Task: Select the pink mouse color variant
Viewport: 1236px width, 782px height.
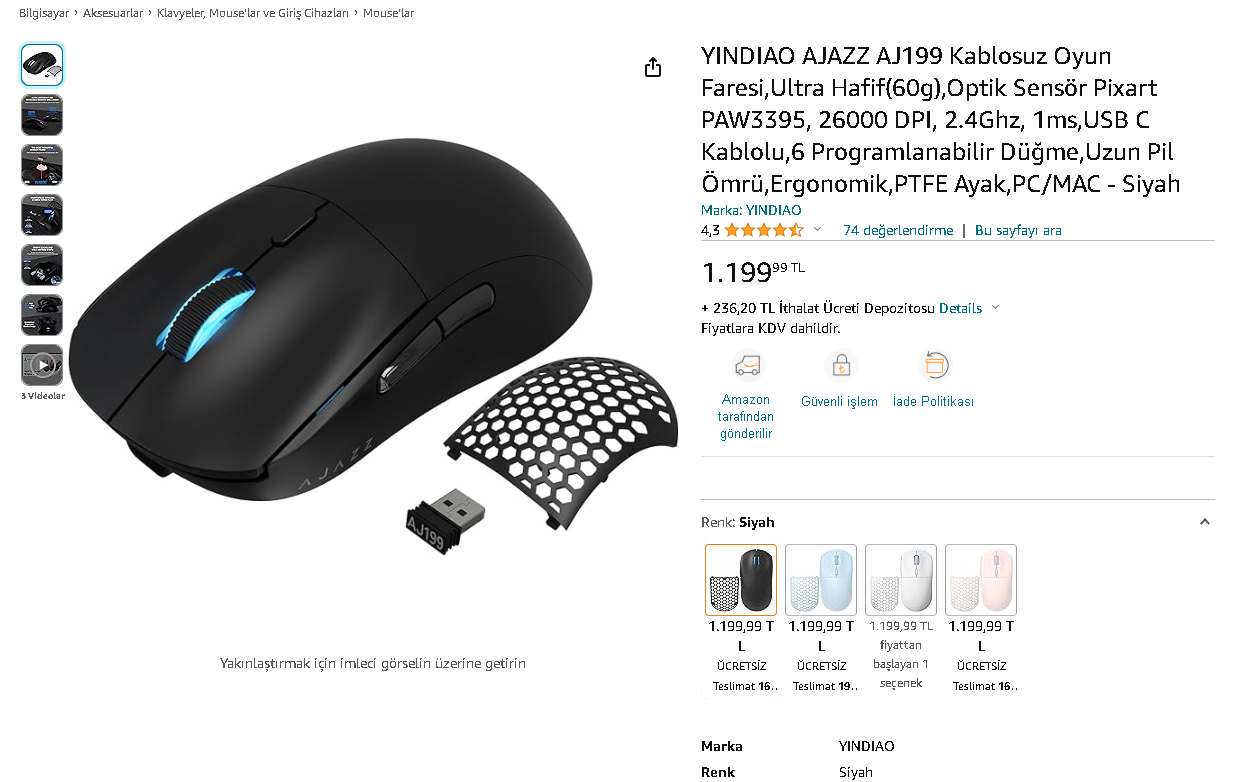Action: [981, 580]
